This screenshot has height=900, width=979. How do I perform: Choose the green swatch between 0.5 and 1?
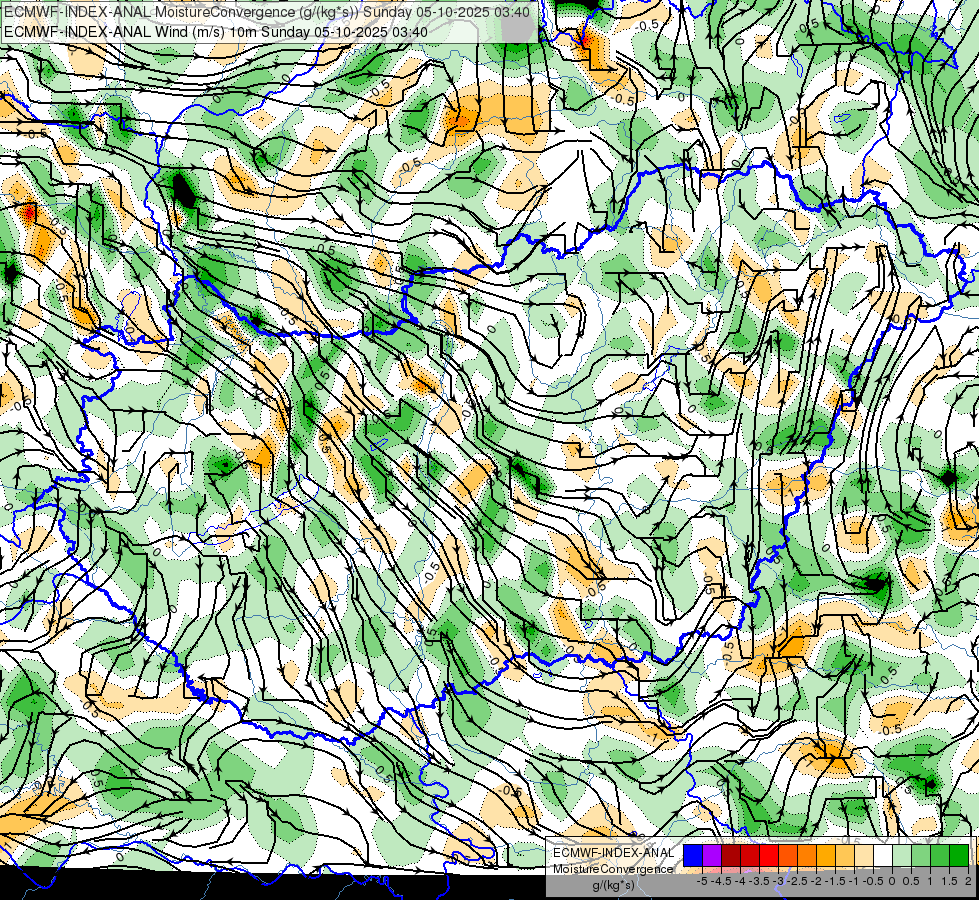point(921,856)
